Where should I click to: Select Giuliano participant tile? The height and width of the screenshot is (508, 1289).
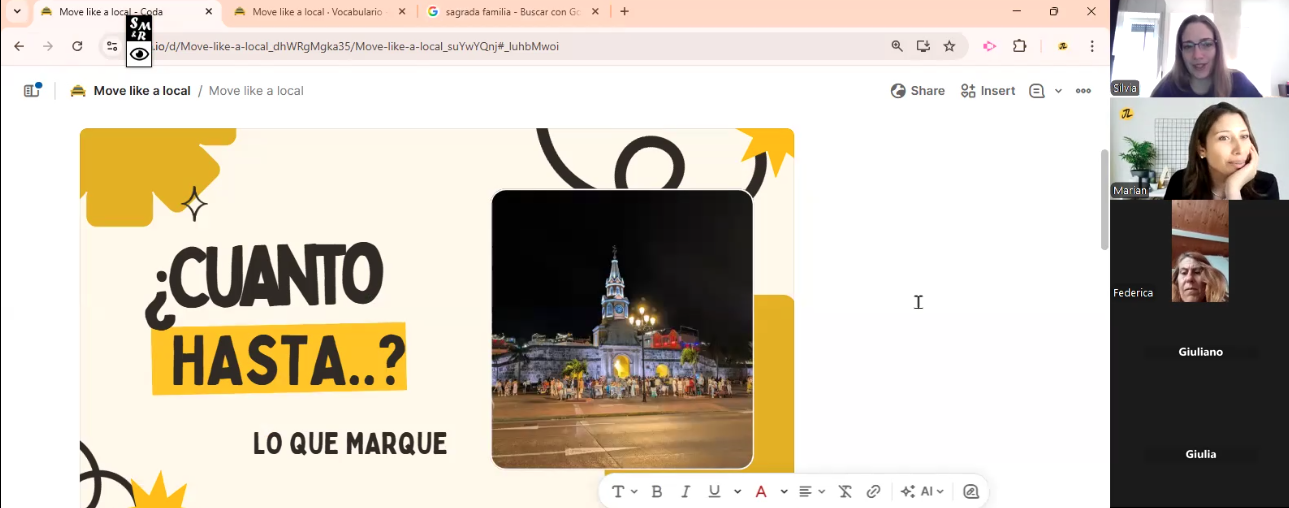pos(1199,352)
